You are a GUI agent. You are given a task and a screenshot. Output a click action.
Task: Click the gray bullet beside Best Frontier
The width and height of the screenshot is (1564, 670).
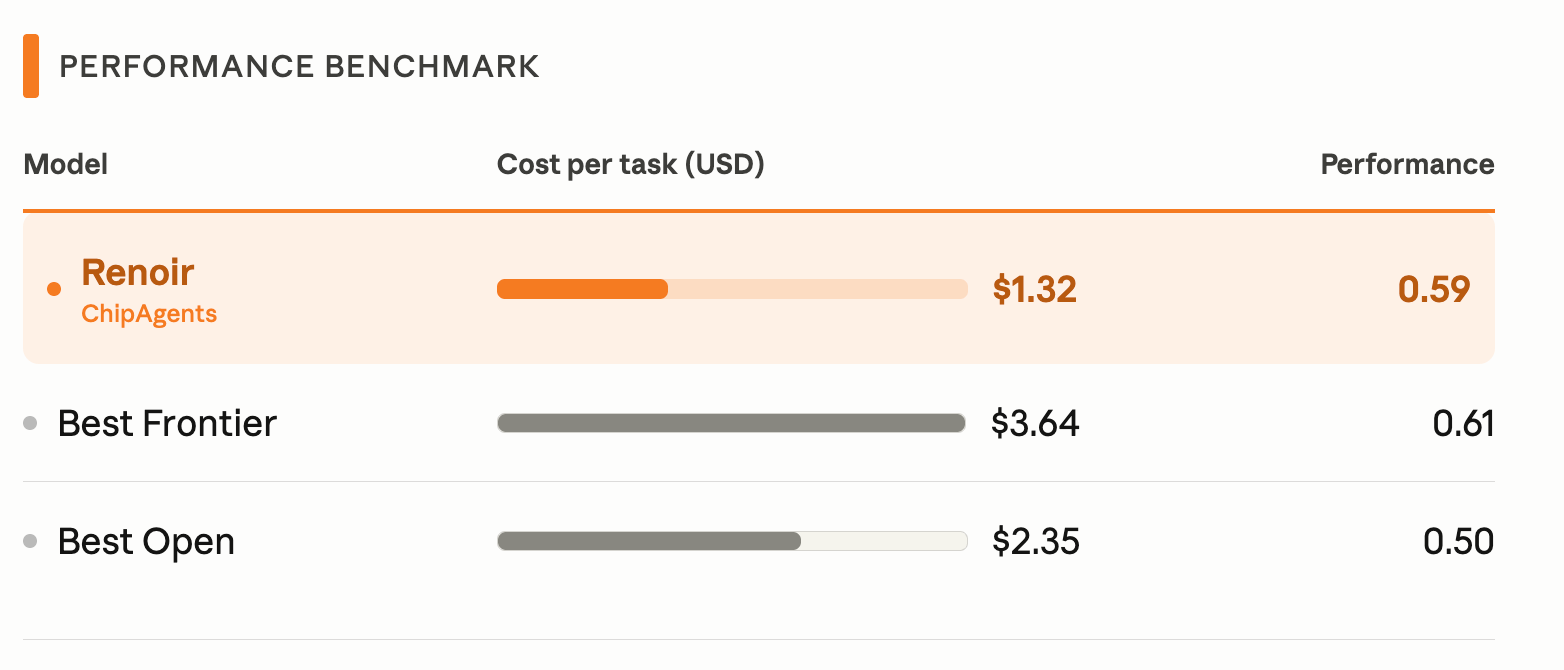point(30,423)
